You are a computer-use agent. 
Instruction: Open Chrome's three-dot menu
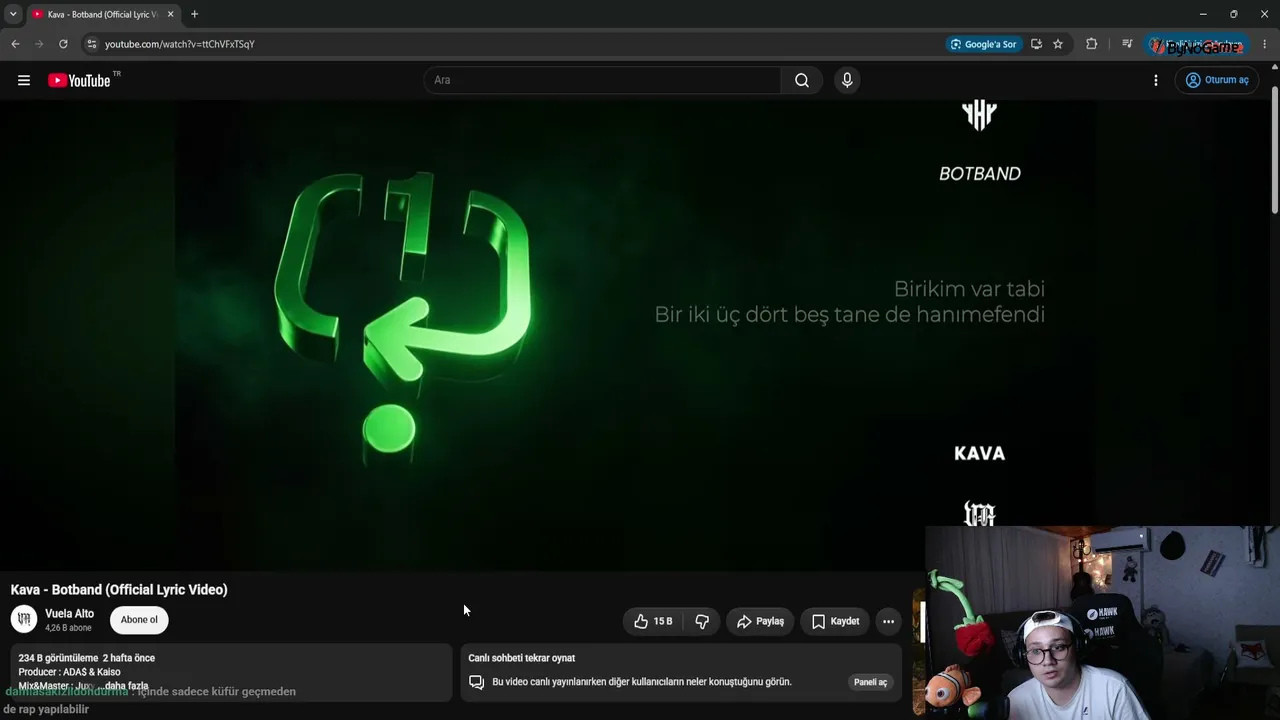pos(1265,44)
